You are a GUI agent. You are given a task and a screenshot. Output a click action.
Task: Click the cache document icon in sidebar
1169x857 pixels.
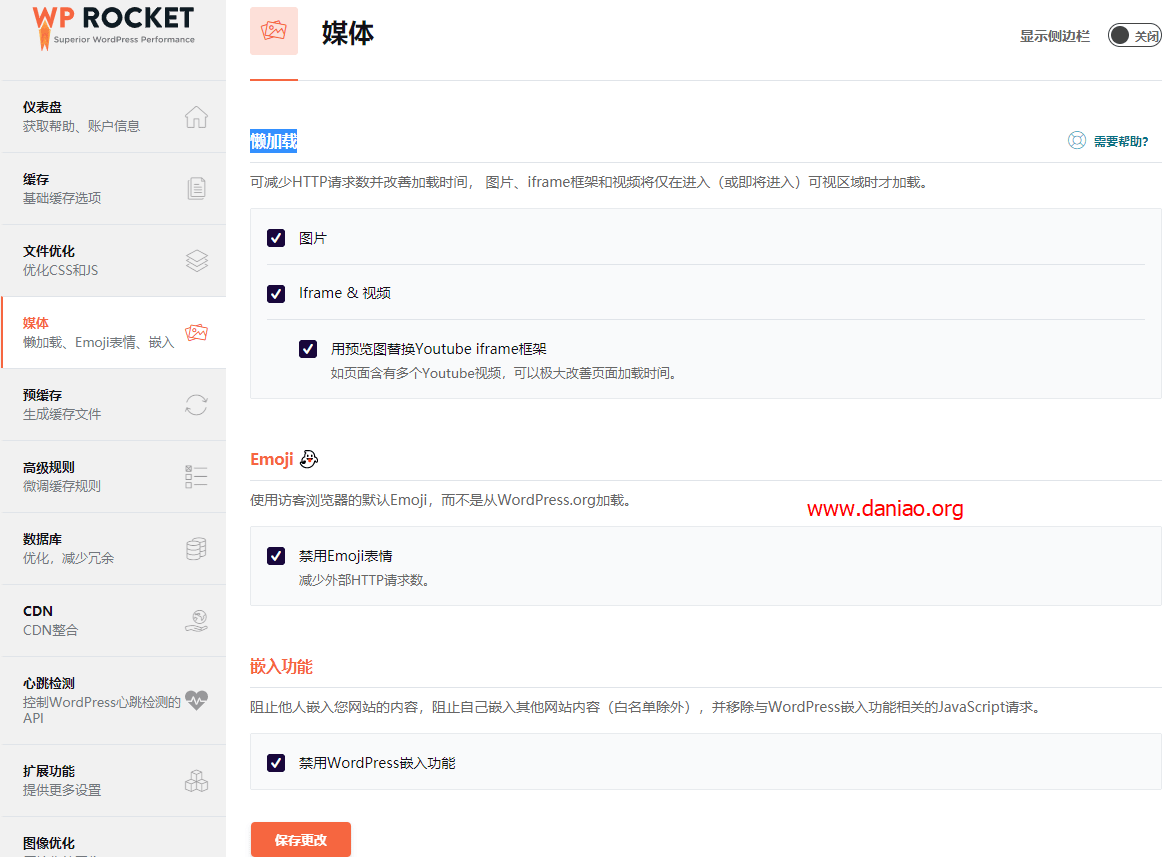(x=196, y=189)
